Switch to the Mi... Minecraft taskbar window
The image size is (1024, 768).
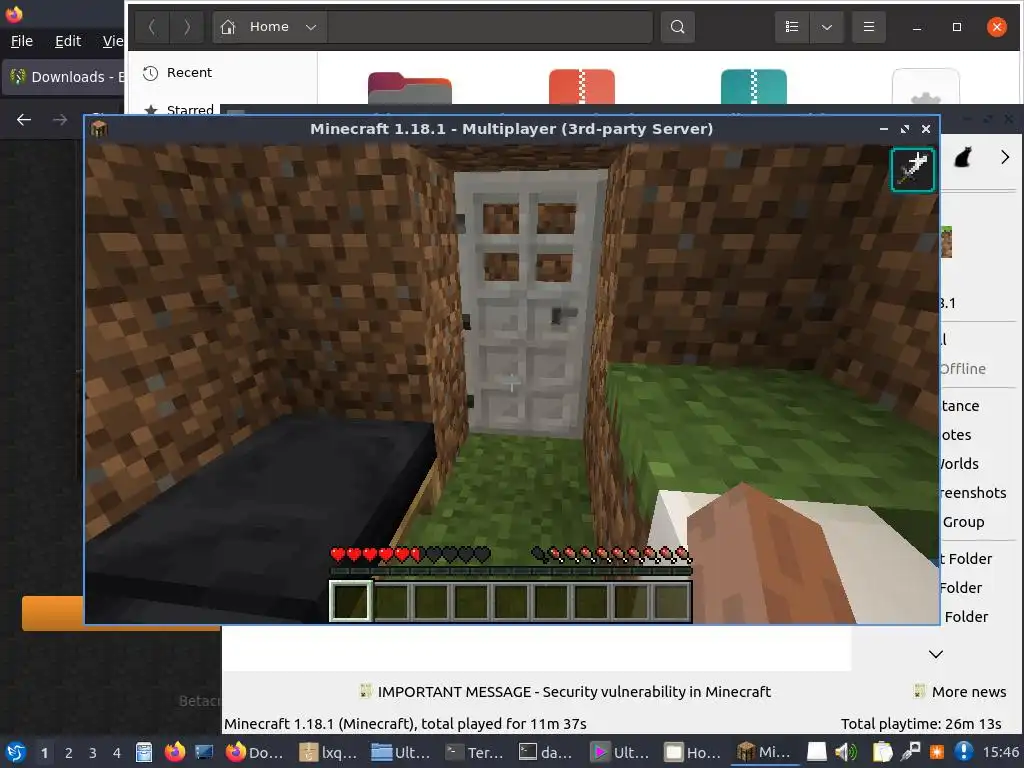(765, 752)
